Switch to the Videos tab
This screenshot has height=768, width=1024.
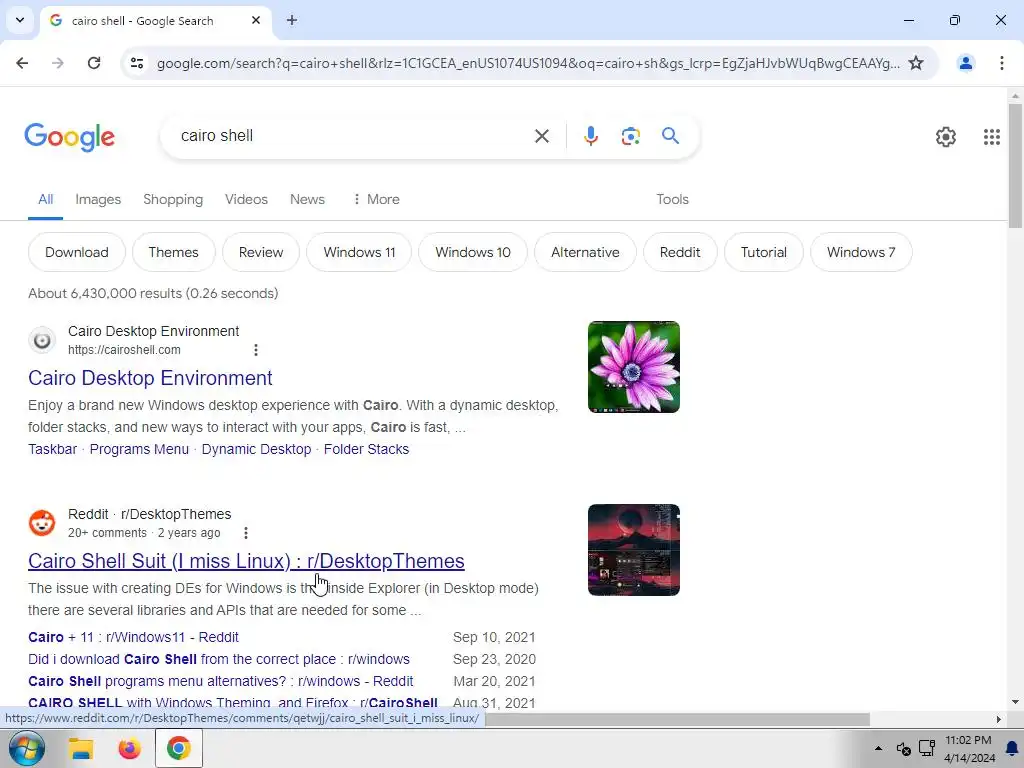pyautogui.click(x=246, y=199)
